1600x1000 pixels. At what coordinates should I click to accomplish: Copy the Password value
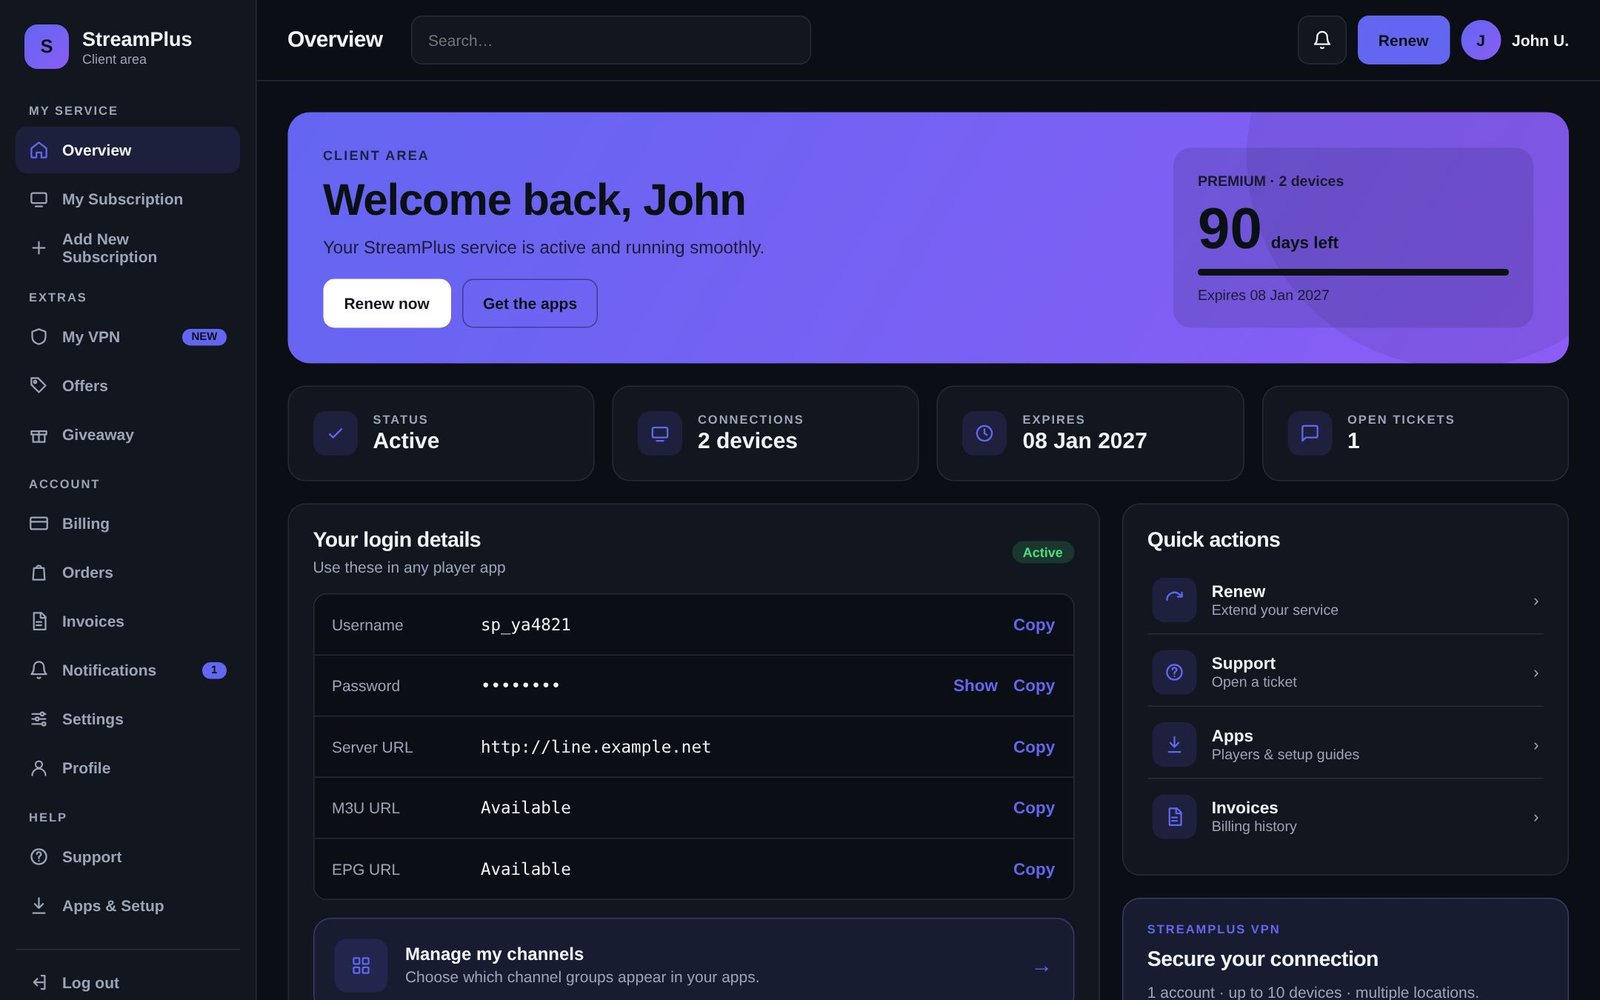[x=1034, y=686]
